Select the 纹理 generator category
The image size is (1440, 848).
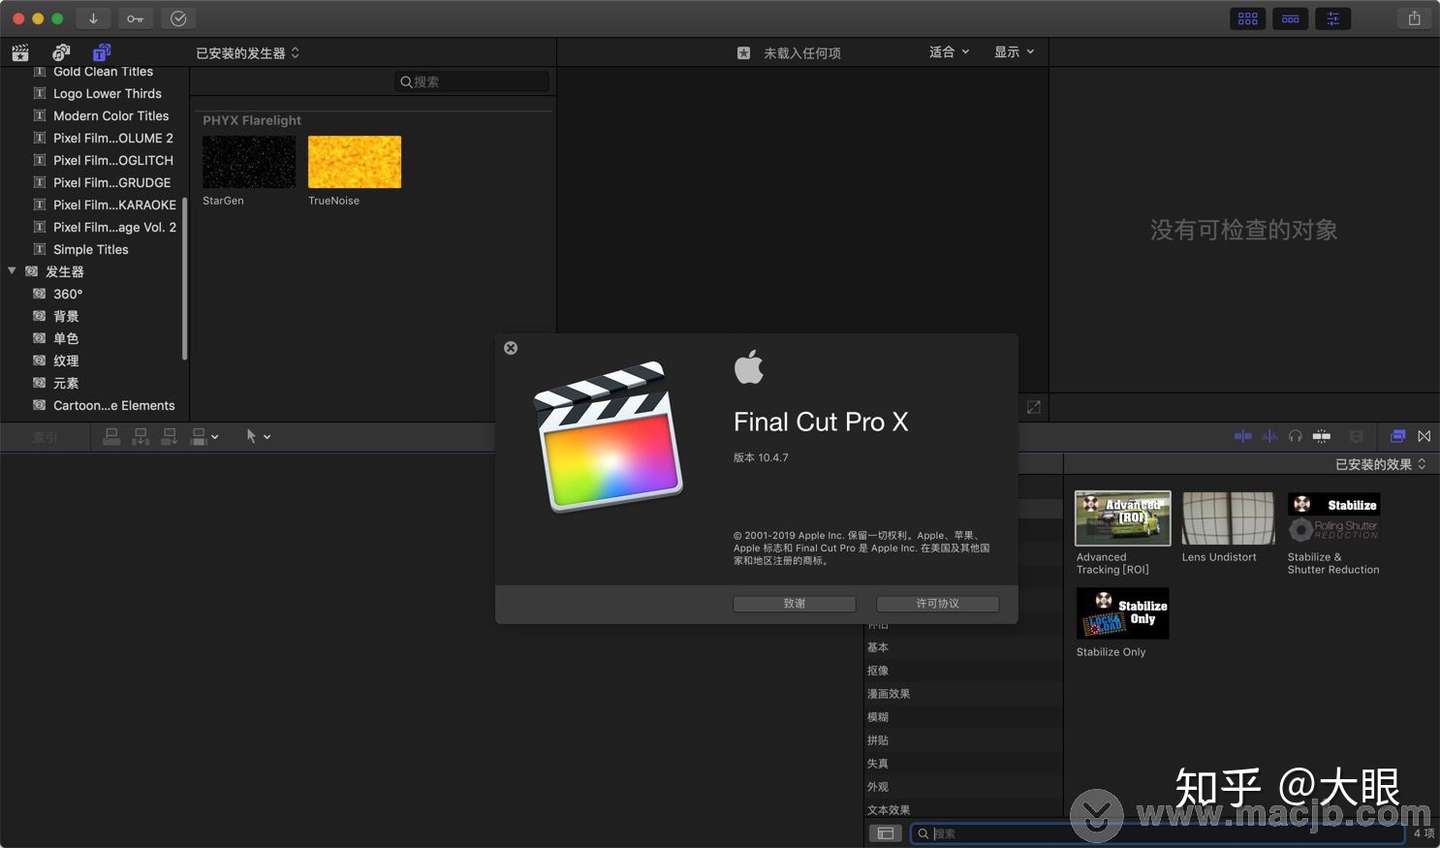tap(66, 361)
